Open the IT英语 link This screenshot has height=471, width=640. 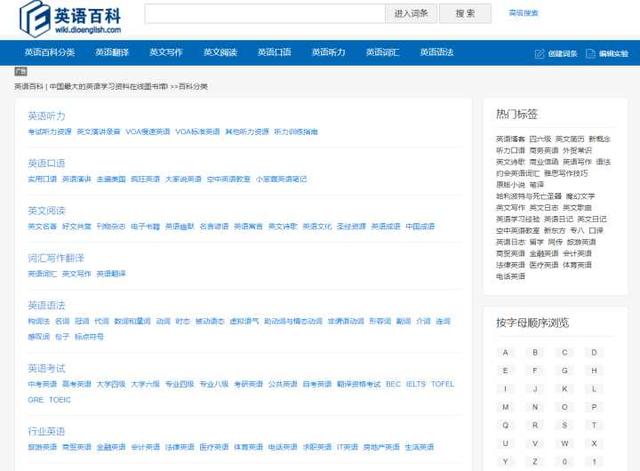click(347, 447)
